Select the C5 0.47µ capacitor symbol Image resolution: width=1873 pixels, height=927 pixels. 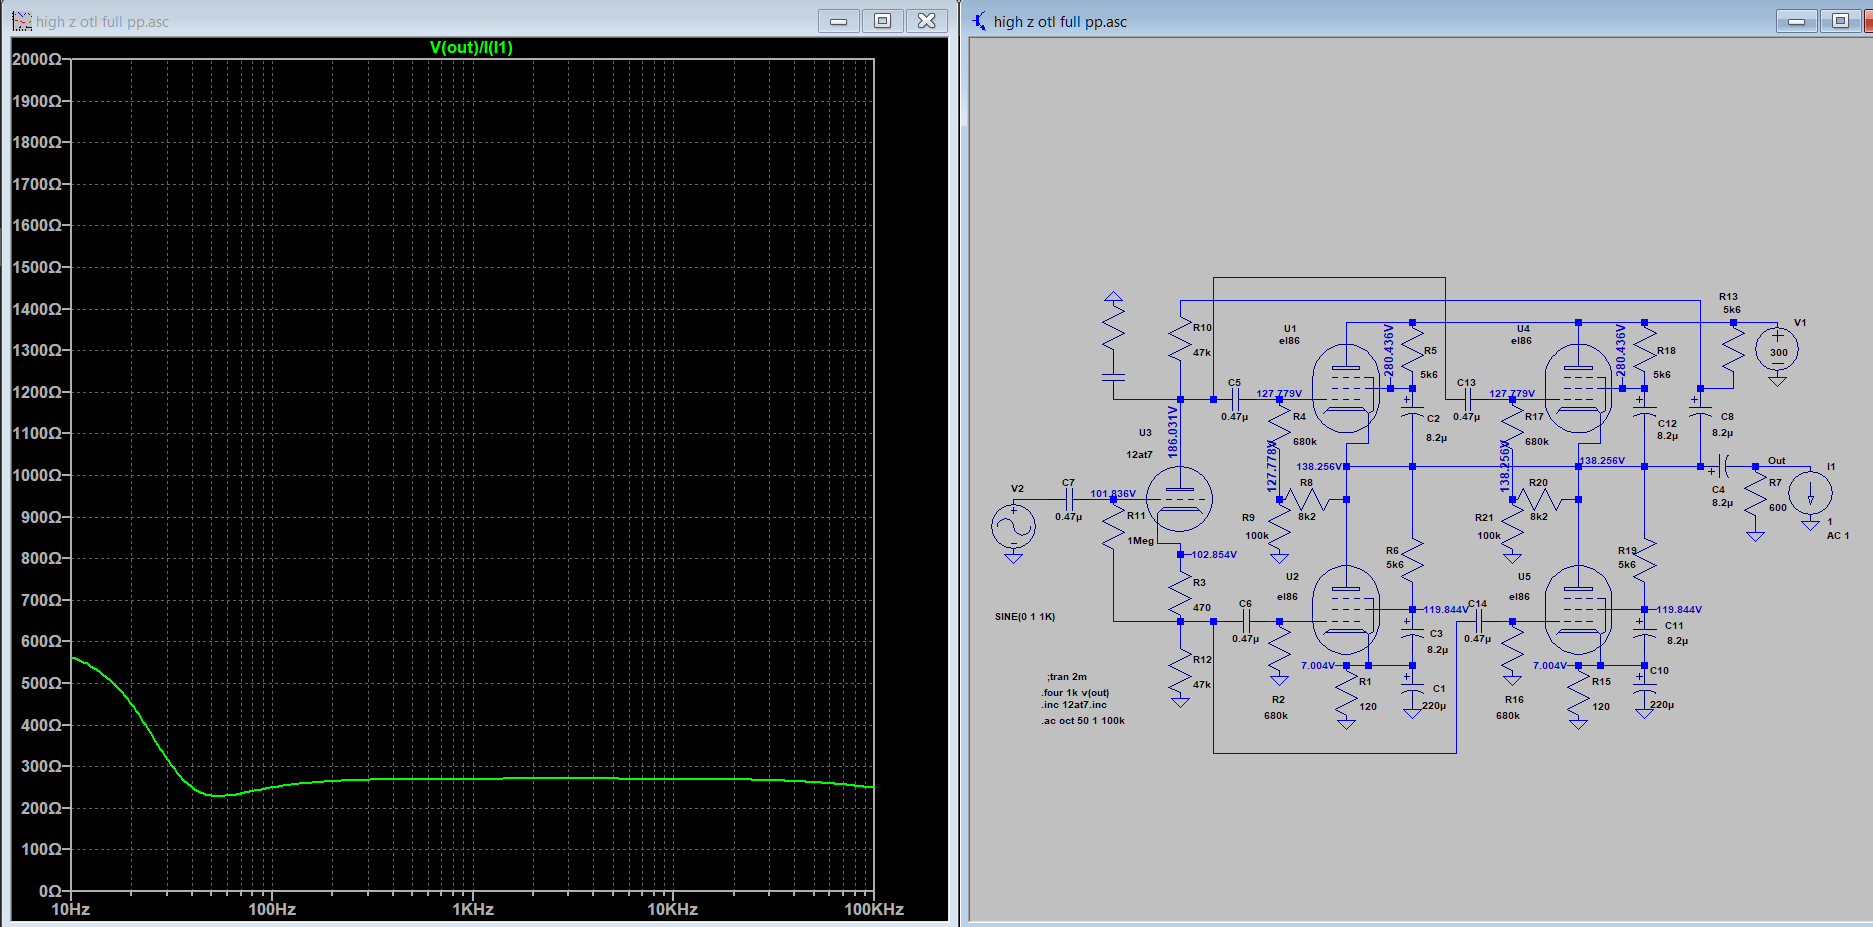pos(1235,399)
